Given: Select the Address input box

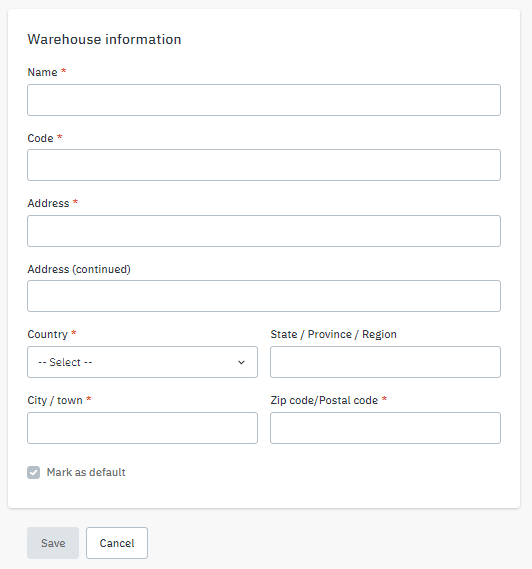Looking at the screenshot, I should 264,231.
